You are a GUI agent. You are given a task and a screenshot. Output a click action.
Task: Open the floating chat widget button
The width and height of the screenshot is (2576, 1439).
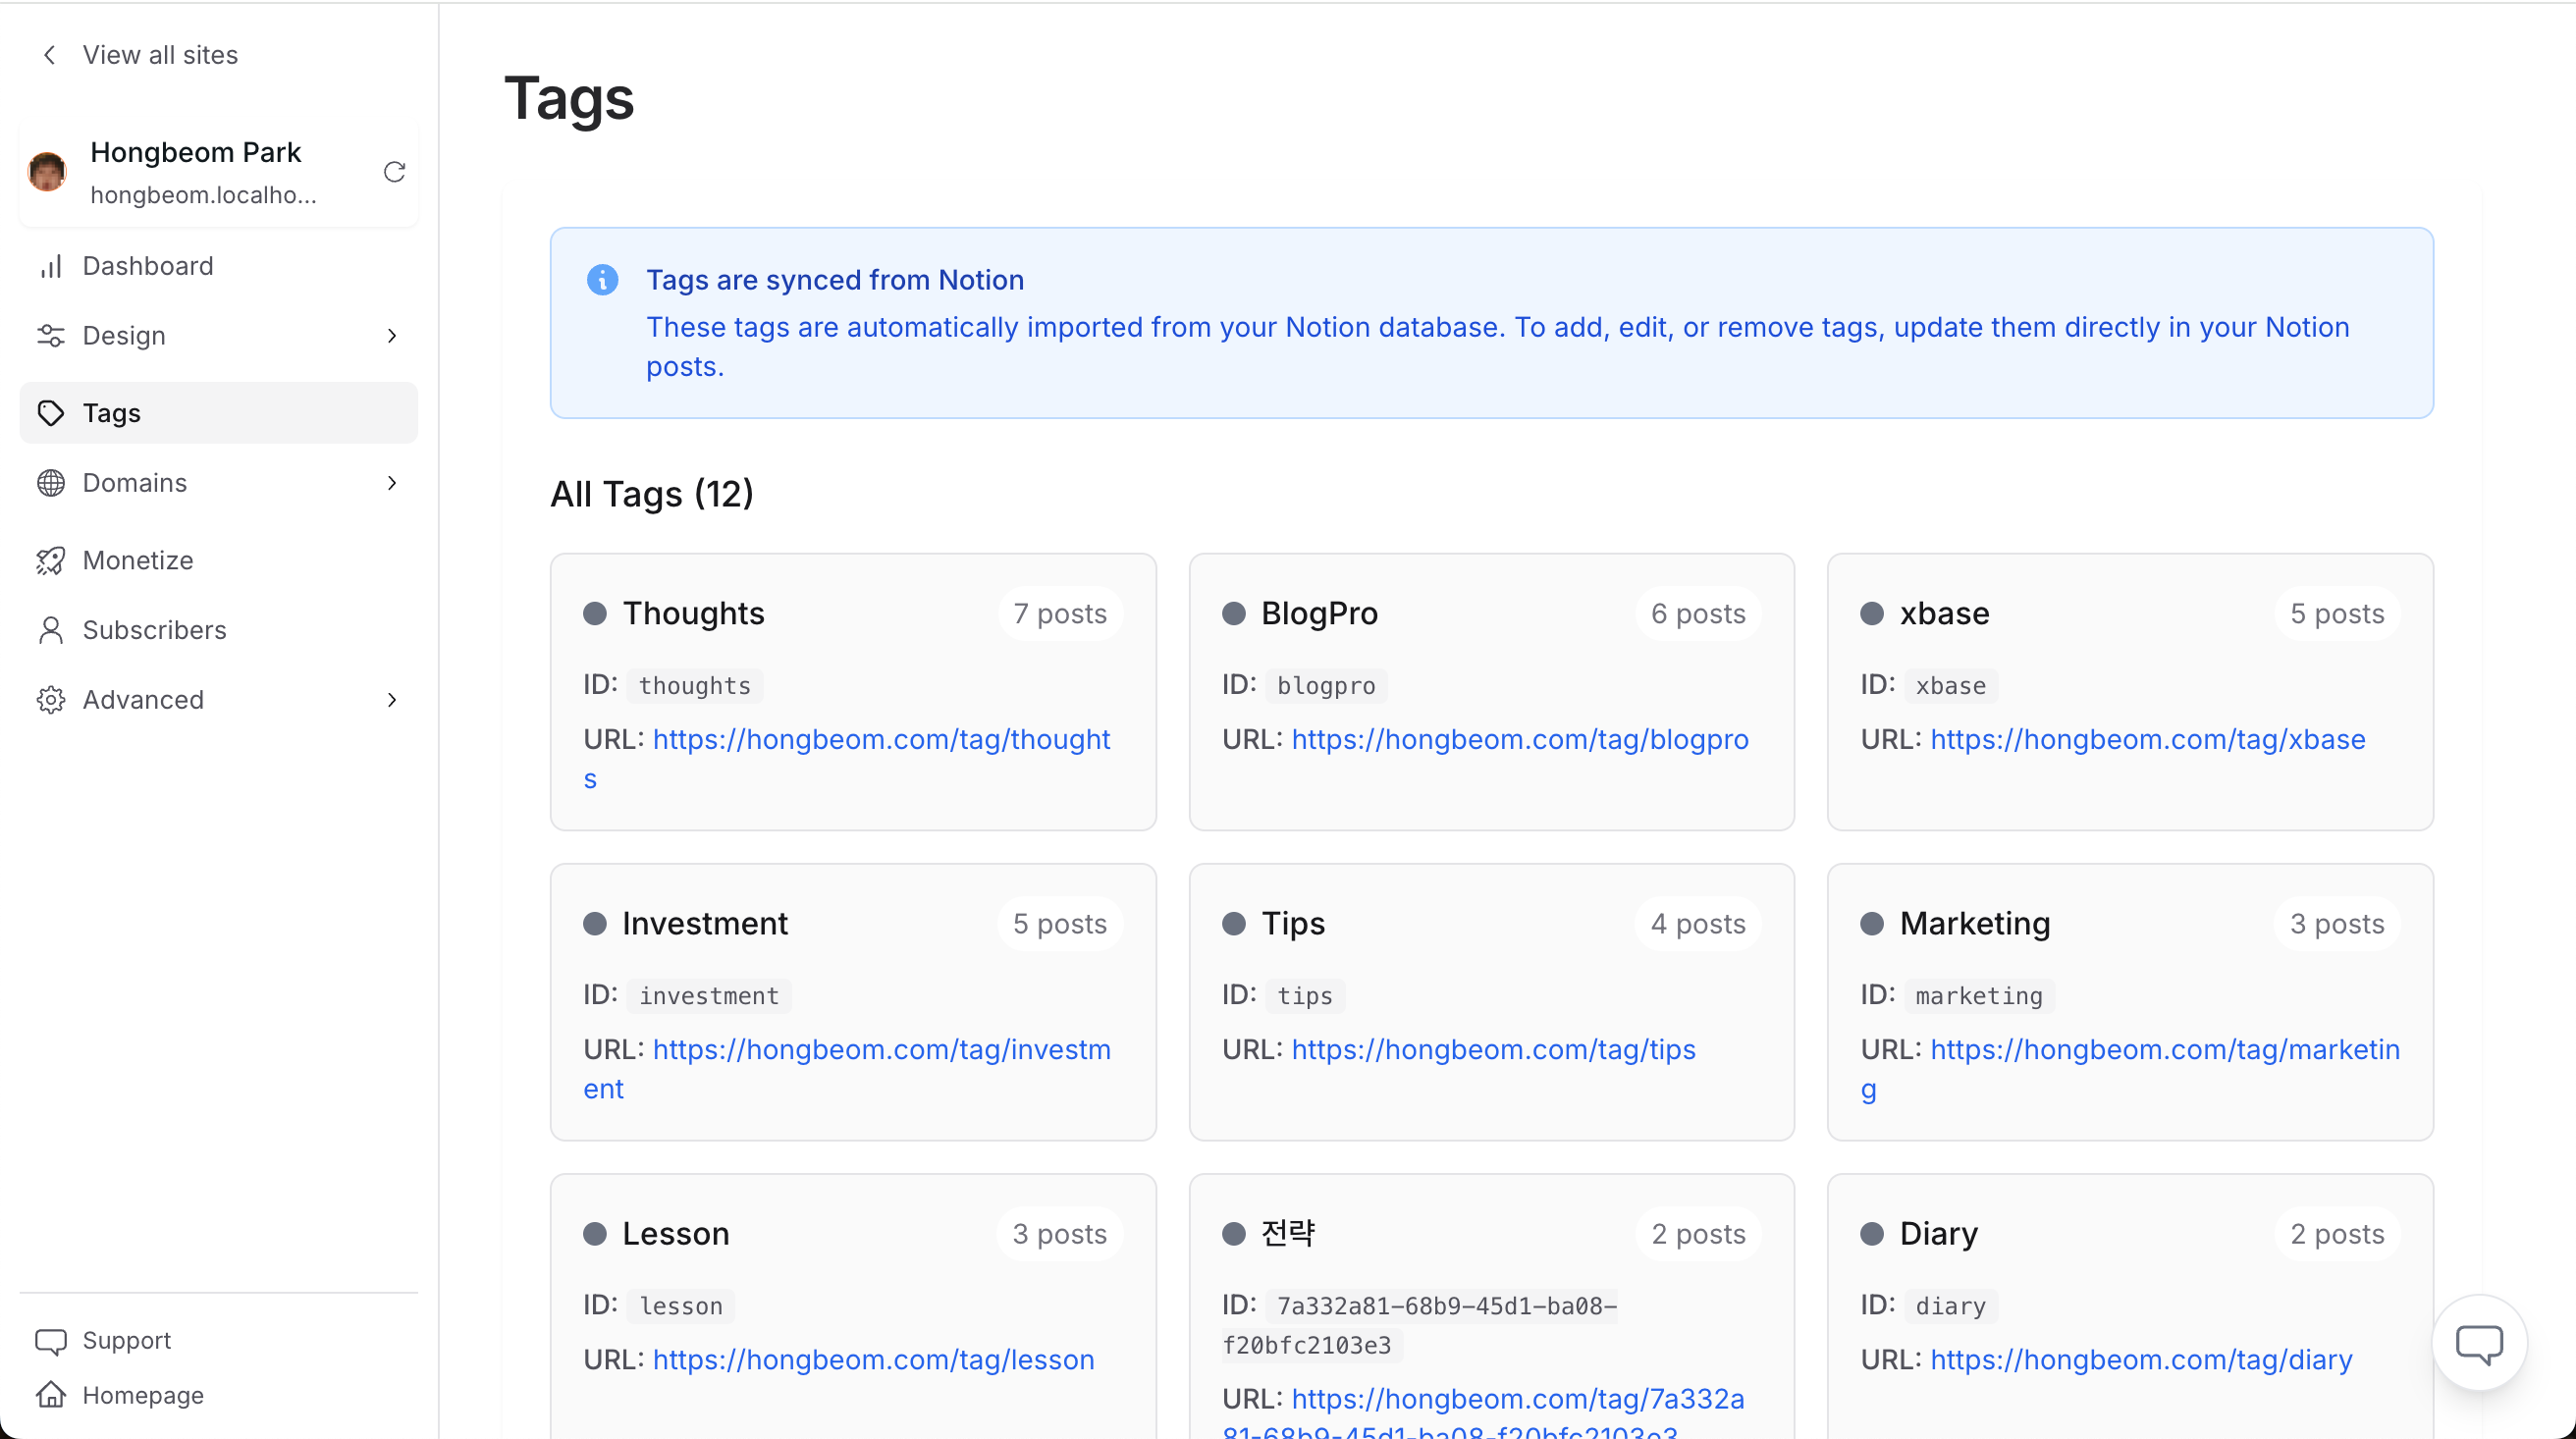click(2479, 1343)
